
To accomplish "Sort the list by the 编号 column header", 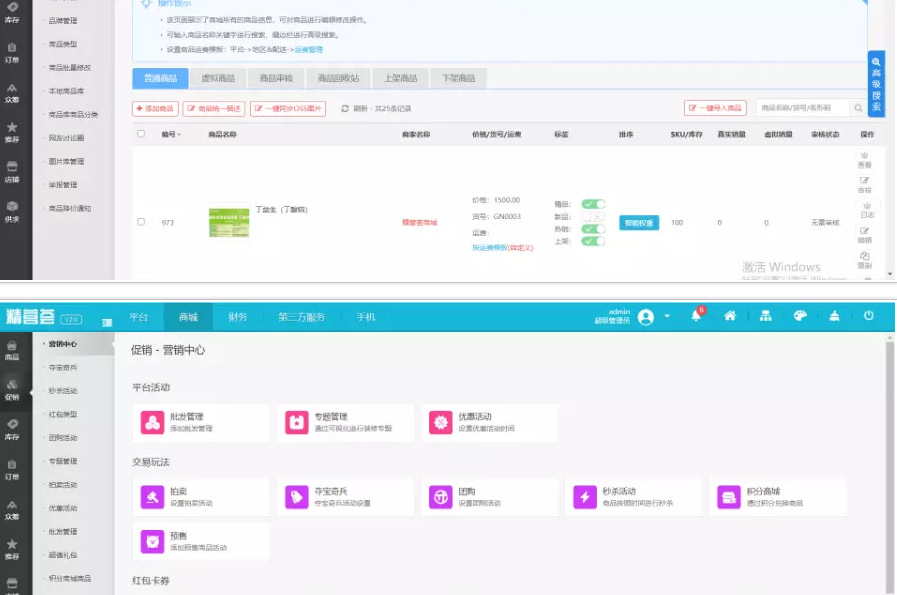I will [171, 134].
